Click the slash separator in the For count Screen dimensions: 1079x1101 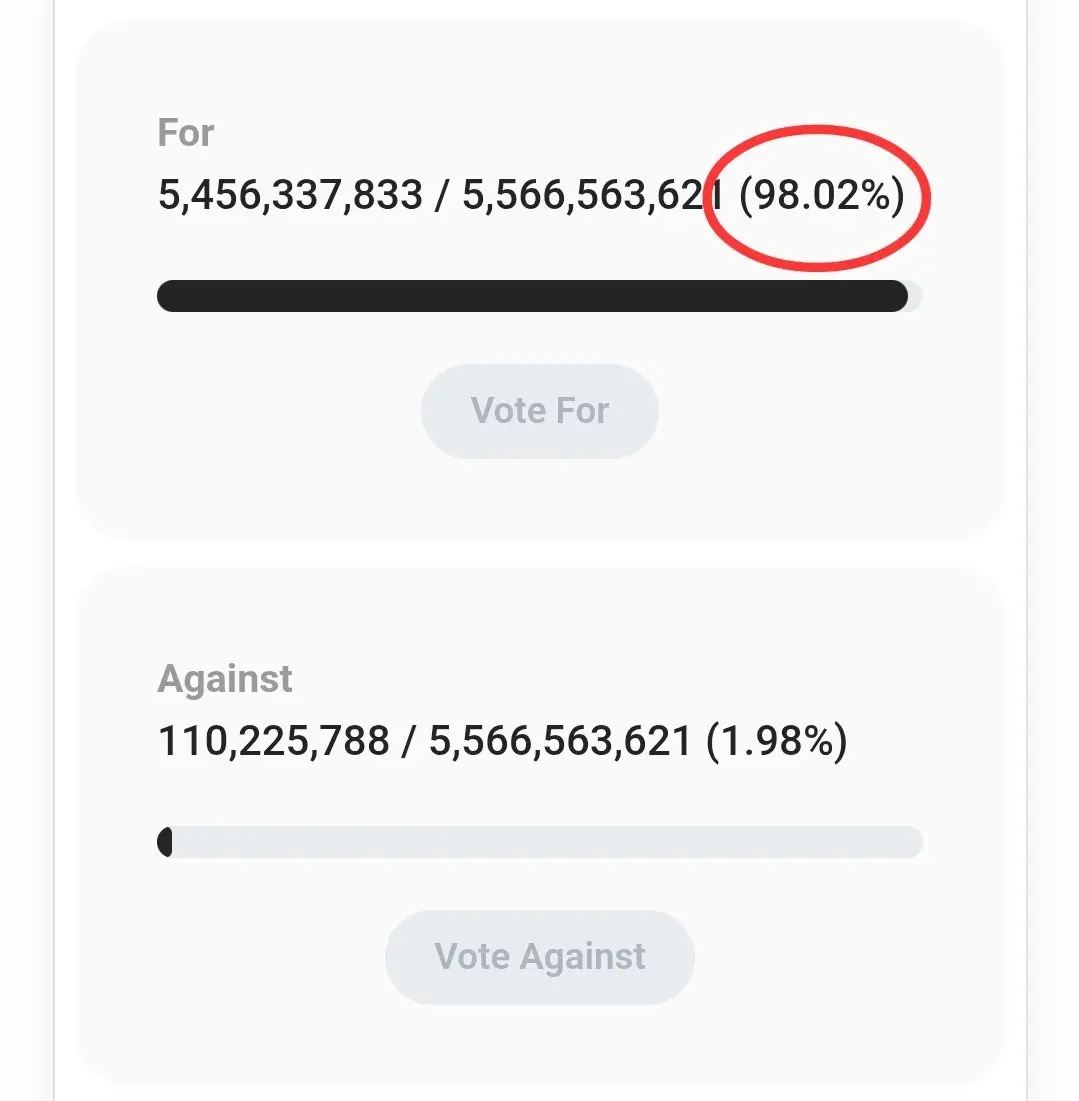click(442, 195)
